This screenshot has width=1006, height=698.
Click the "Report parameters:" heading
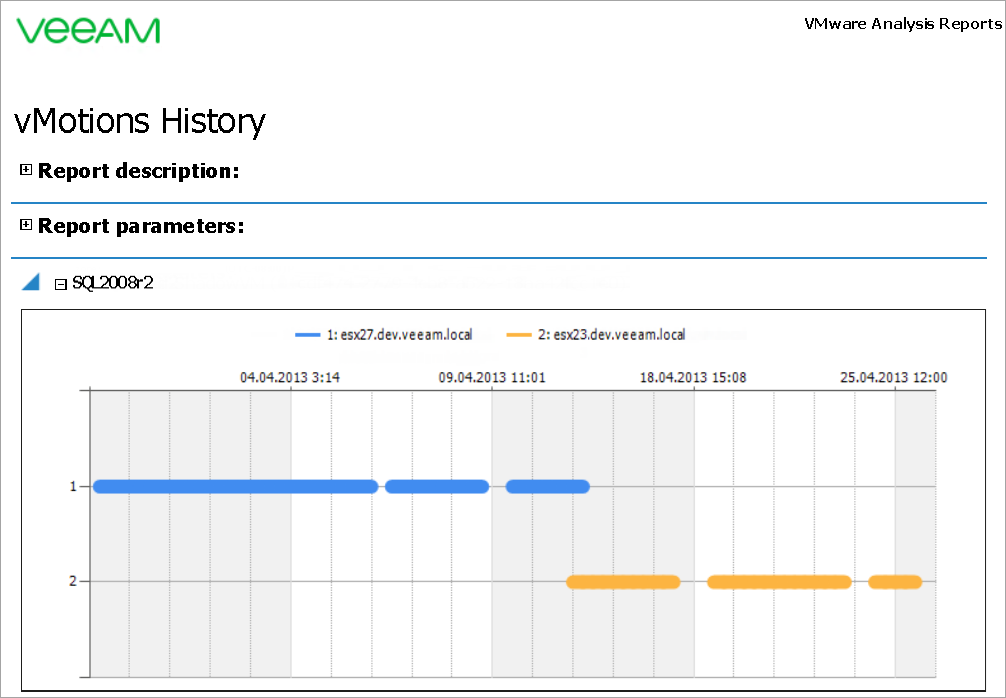pyautogui.click(x=141, y=226)
